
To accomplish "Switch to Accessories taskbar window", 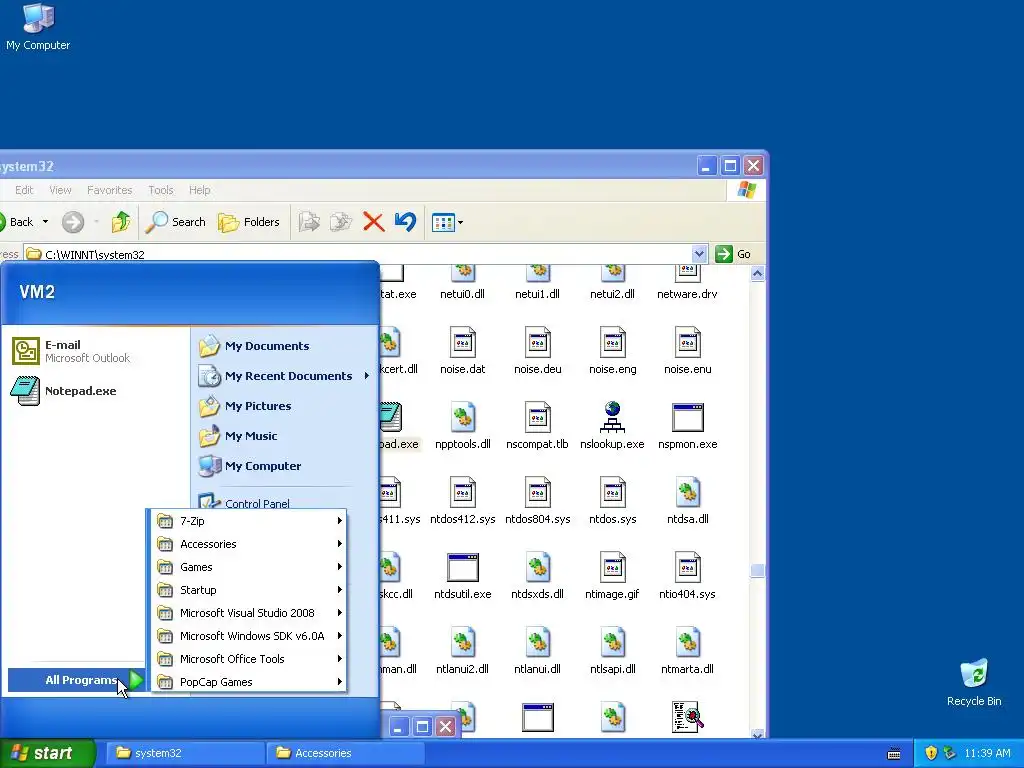I will click(x=345, y=753).
